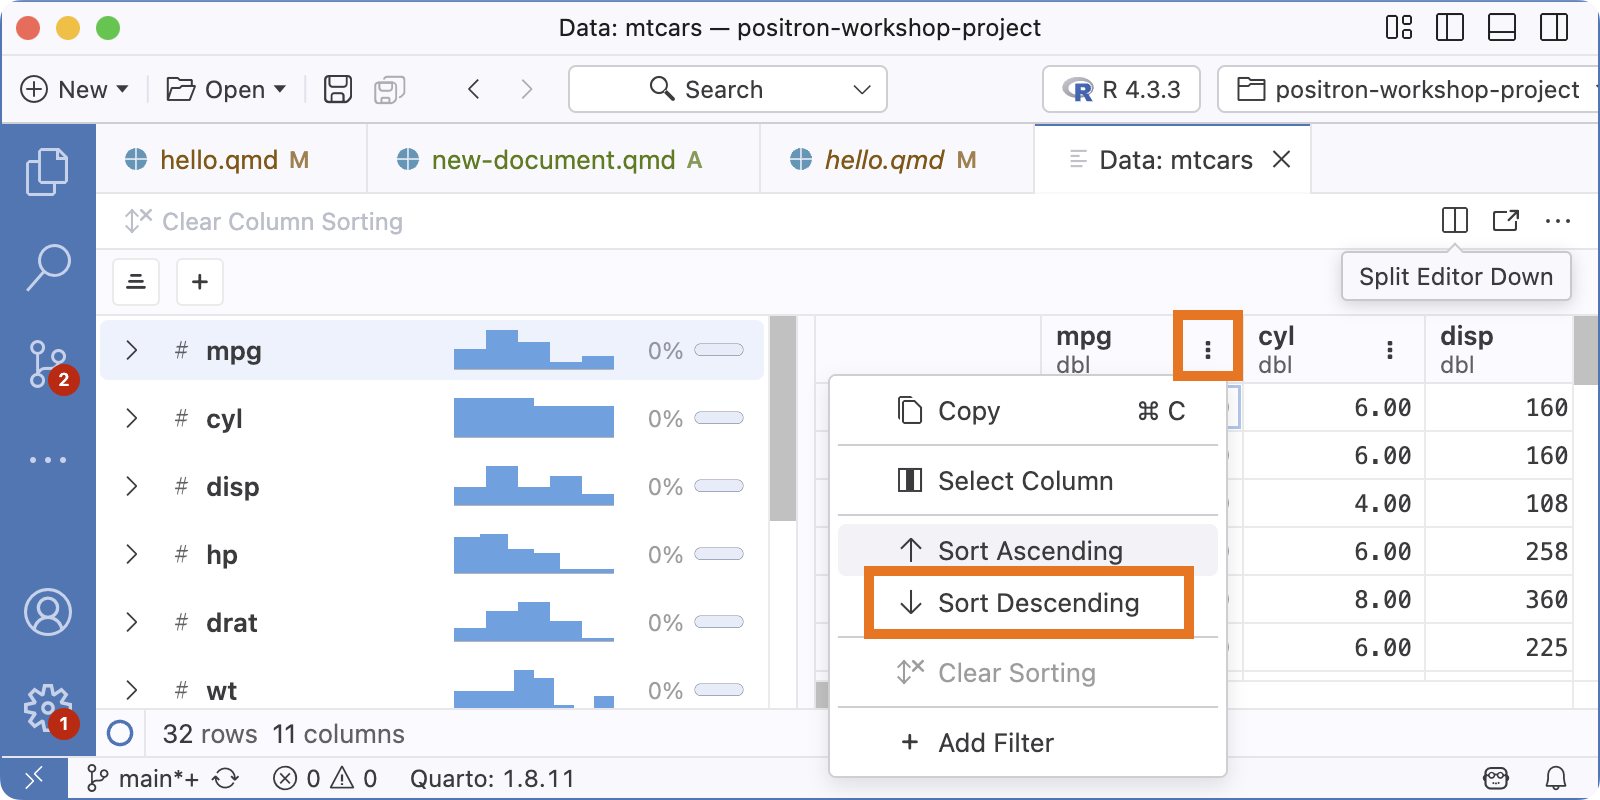Click the Save All icon
Image resolution: width=1600 pixels, height=800 pixels.
[389, 90]
